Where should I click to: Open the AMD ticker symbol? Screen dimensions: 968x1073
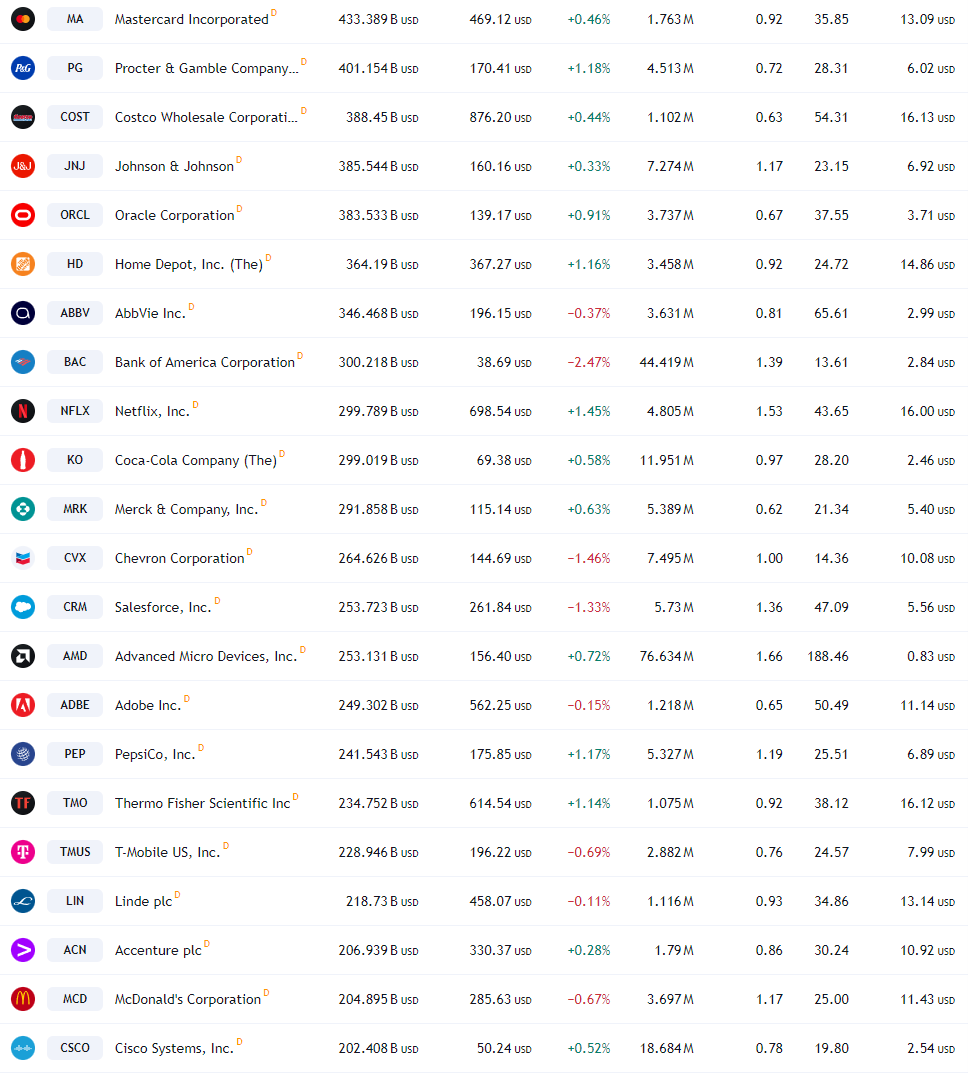tap(75, 656)
